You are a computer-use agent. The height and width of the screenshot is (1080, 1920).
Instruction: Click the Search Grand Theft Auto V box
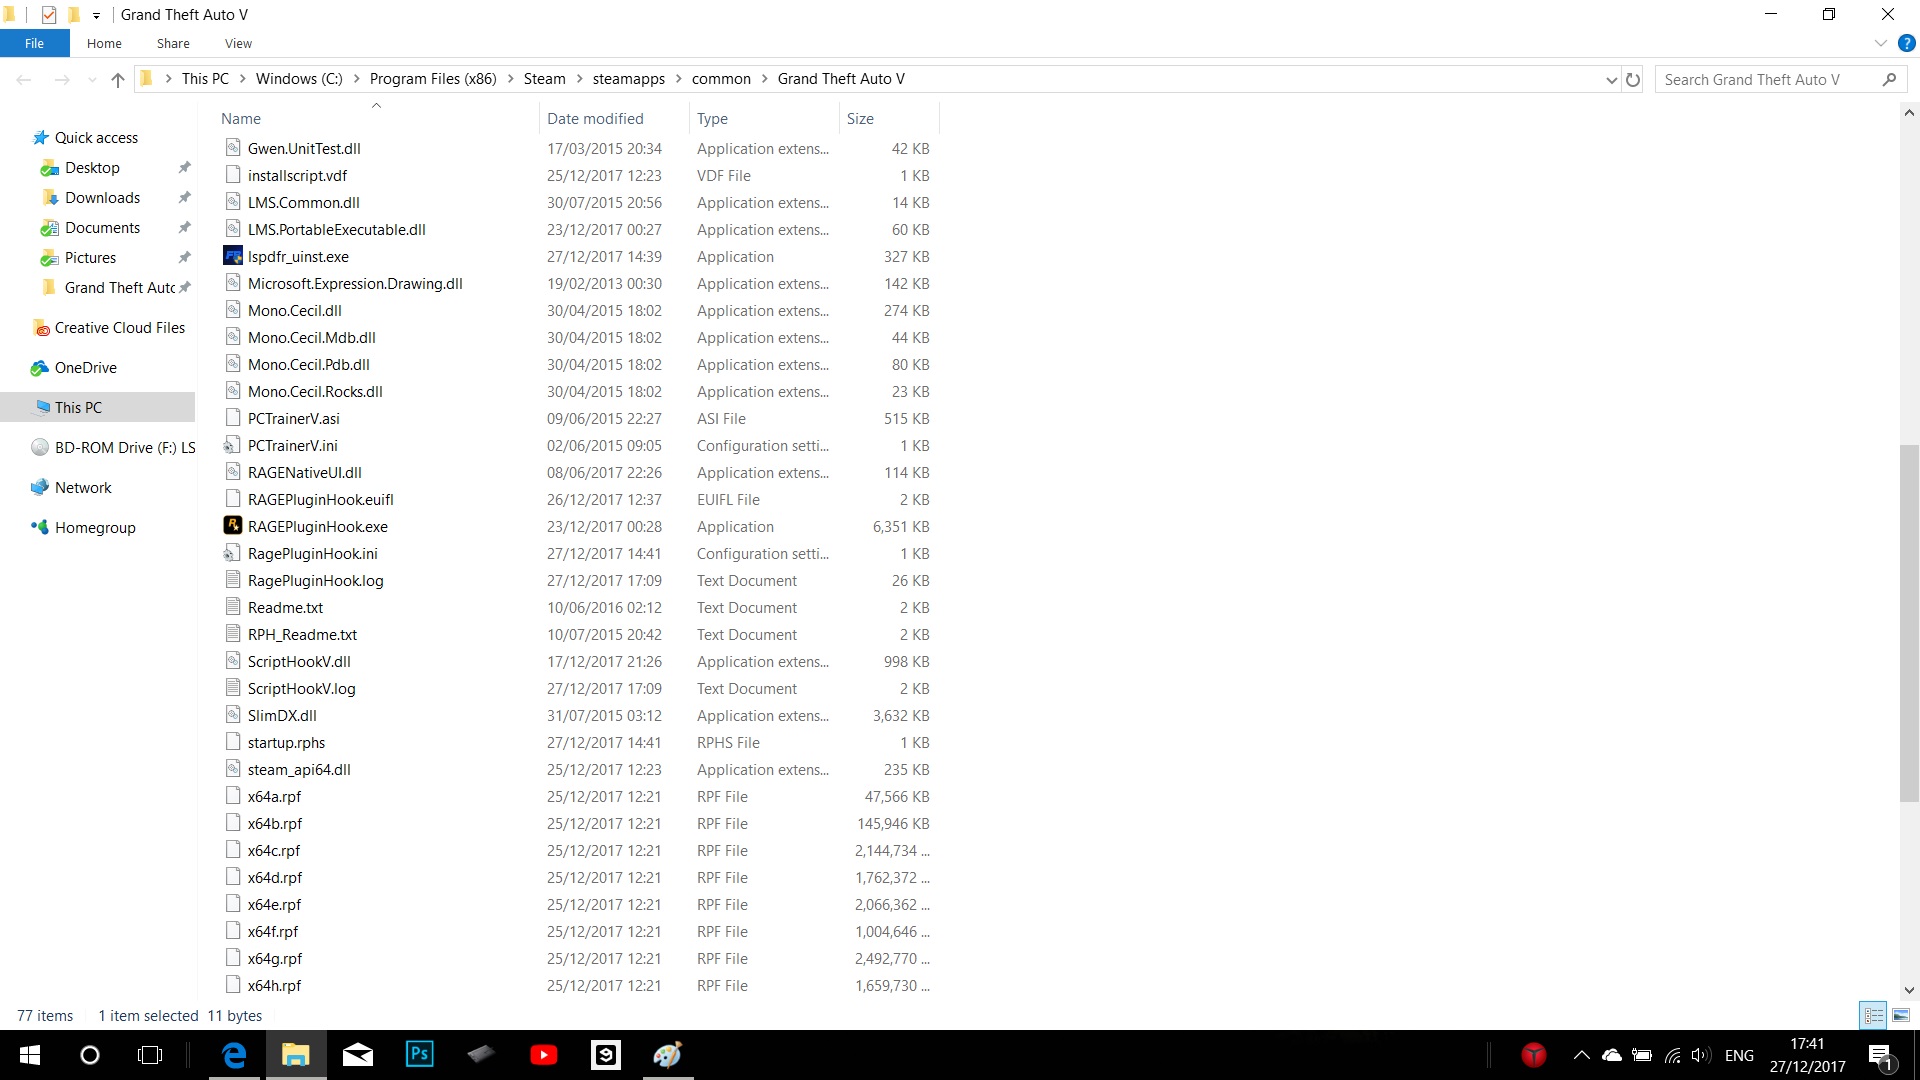pos(1765,79)
